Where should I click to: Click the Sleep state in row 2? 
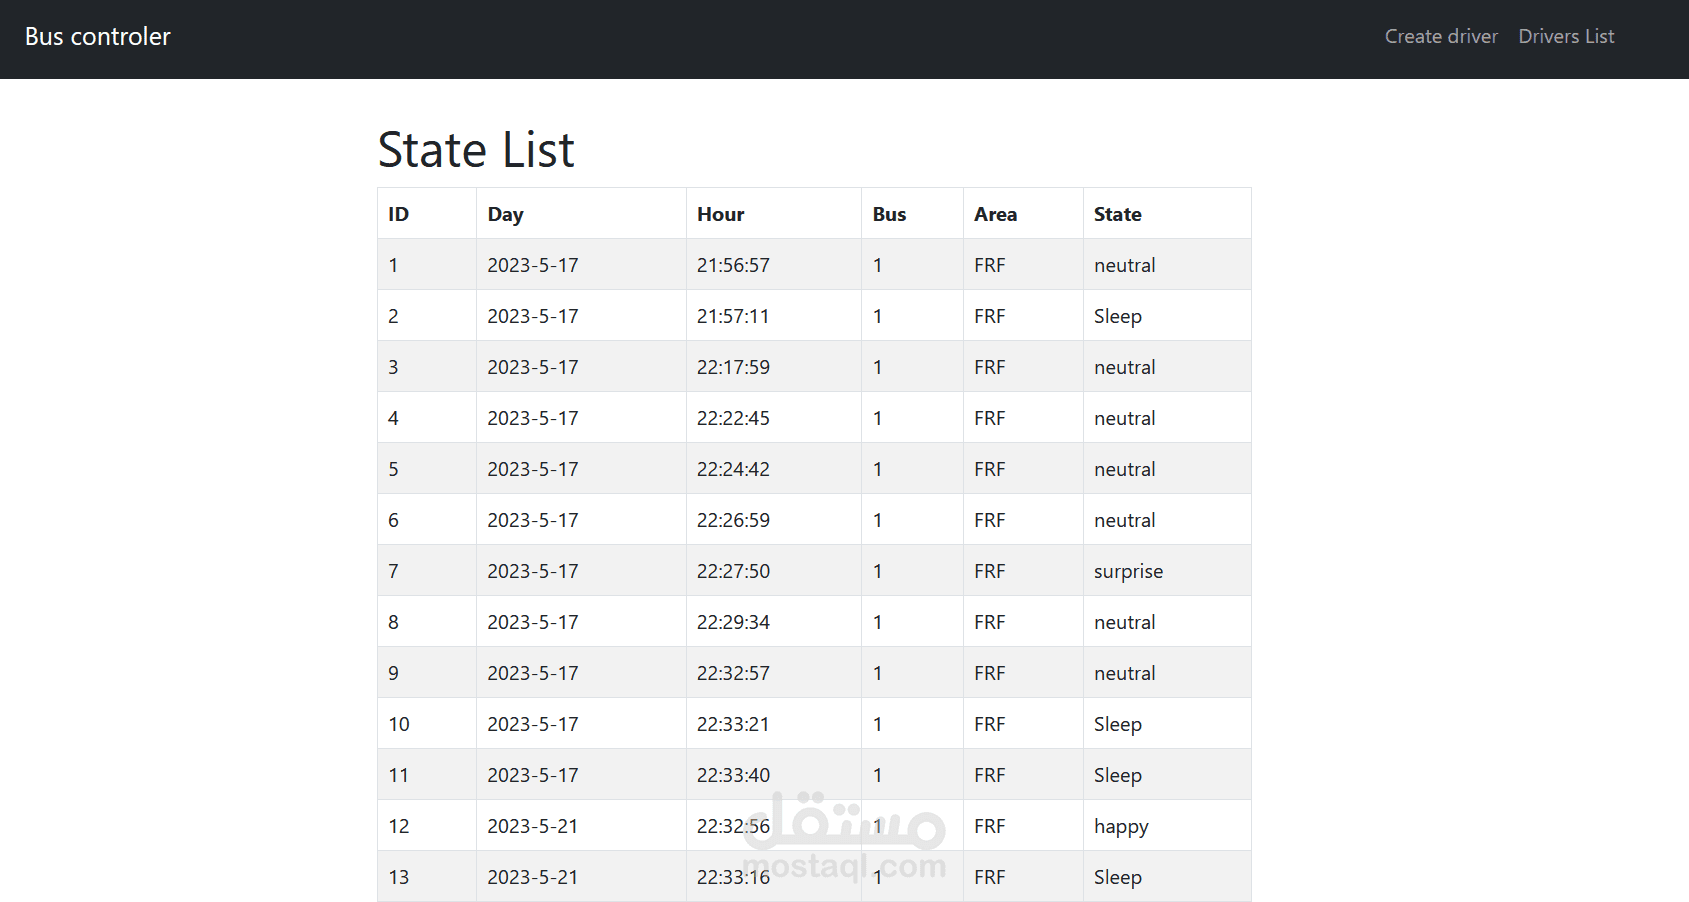pos(1118,316)
